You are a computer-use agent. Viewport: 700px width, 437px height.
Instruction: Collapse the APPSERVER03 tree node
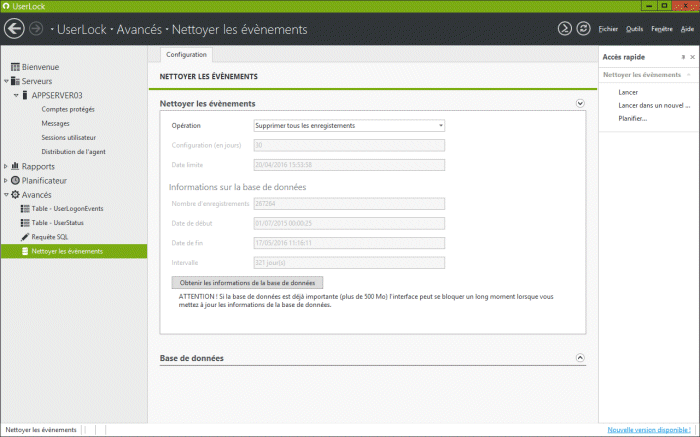pos(16,95)
